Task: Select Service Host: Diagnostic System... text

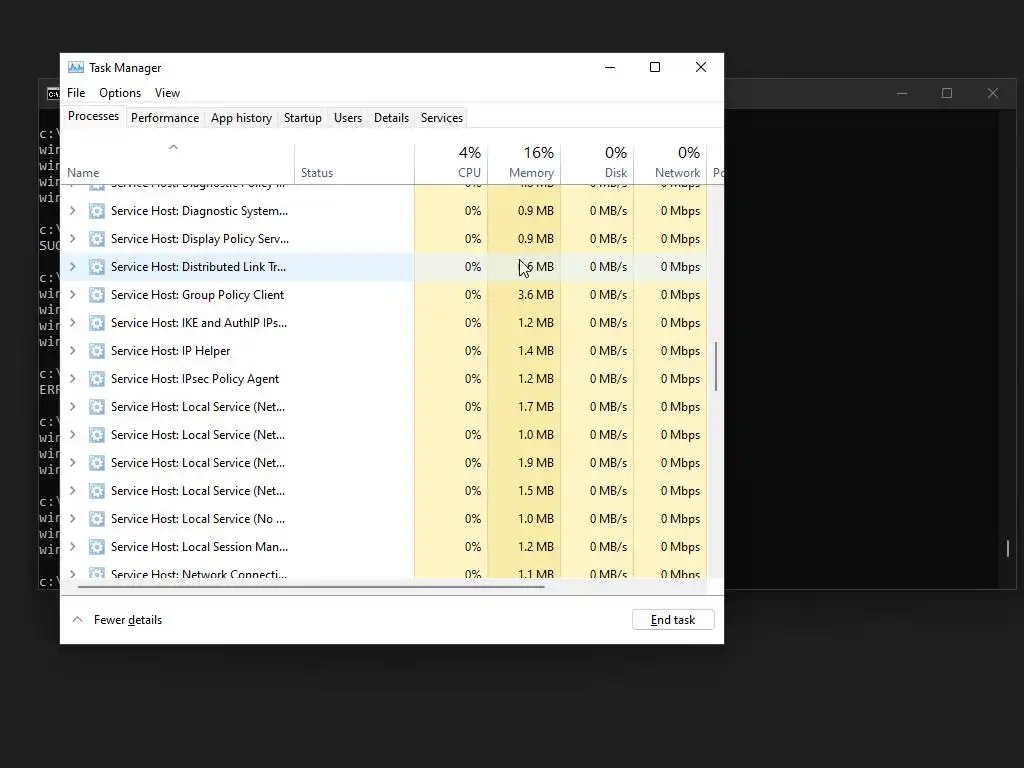Action: pyautogui.click(x=199, y=211)
